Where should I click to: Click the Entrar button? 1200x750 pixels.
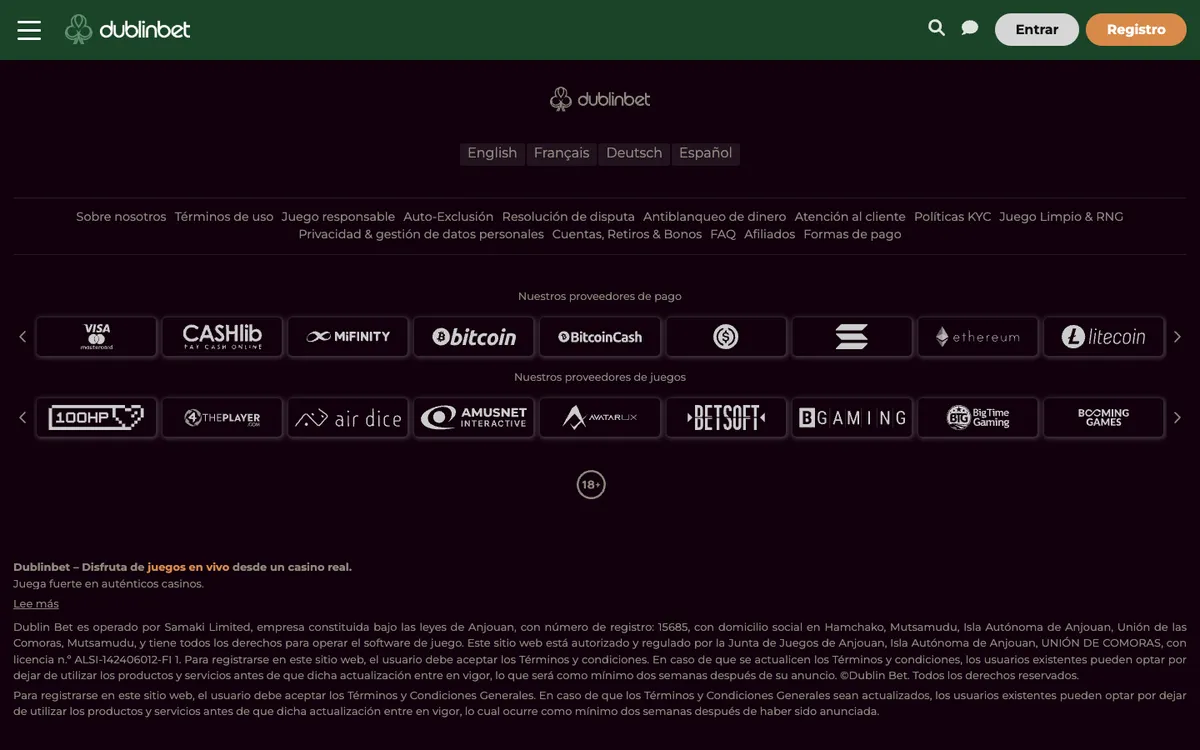(1037, 30)
